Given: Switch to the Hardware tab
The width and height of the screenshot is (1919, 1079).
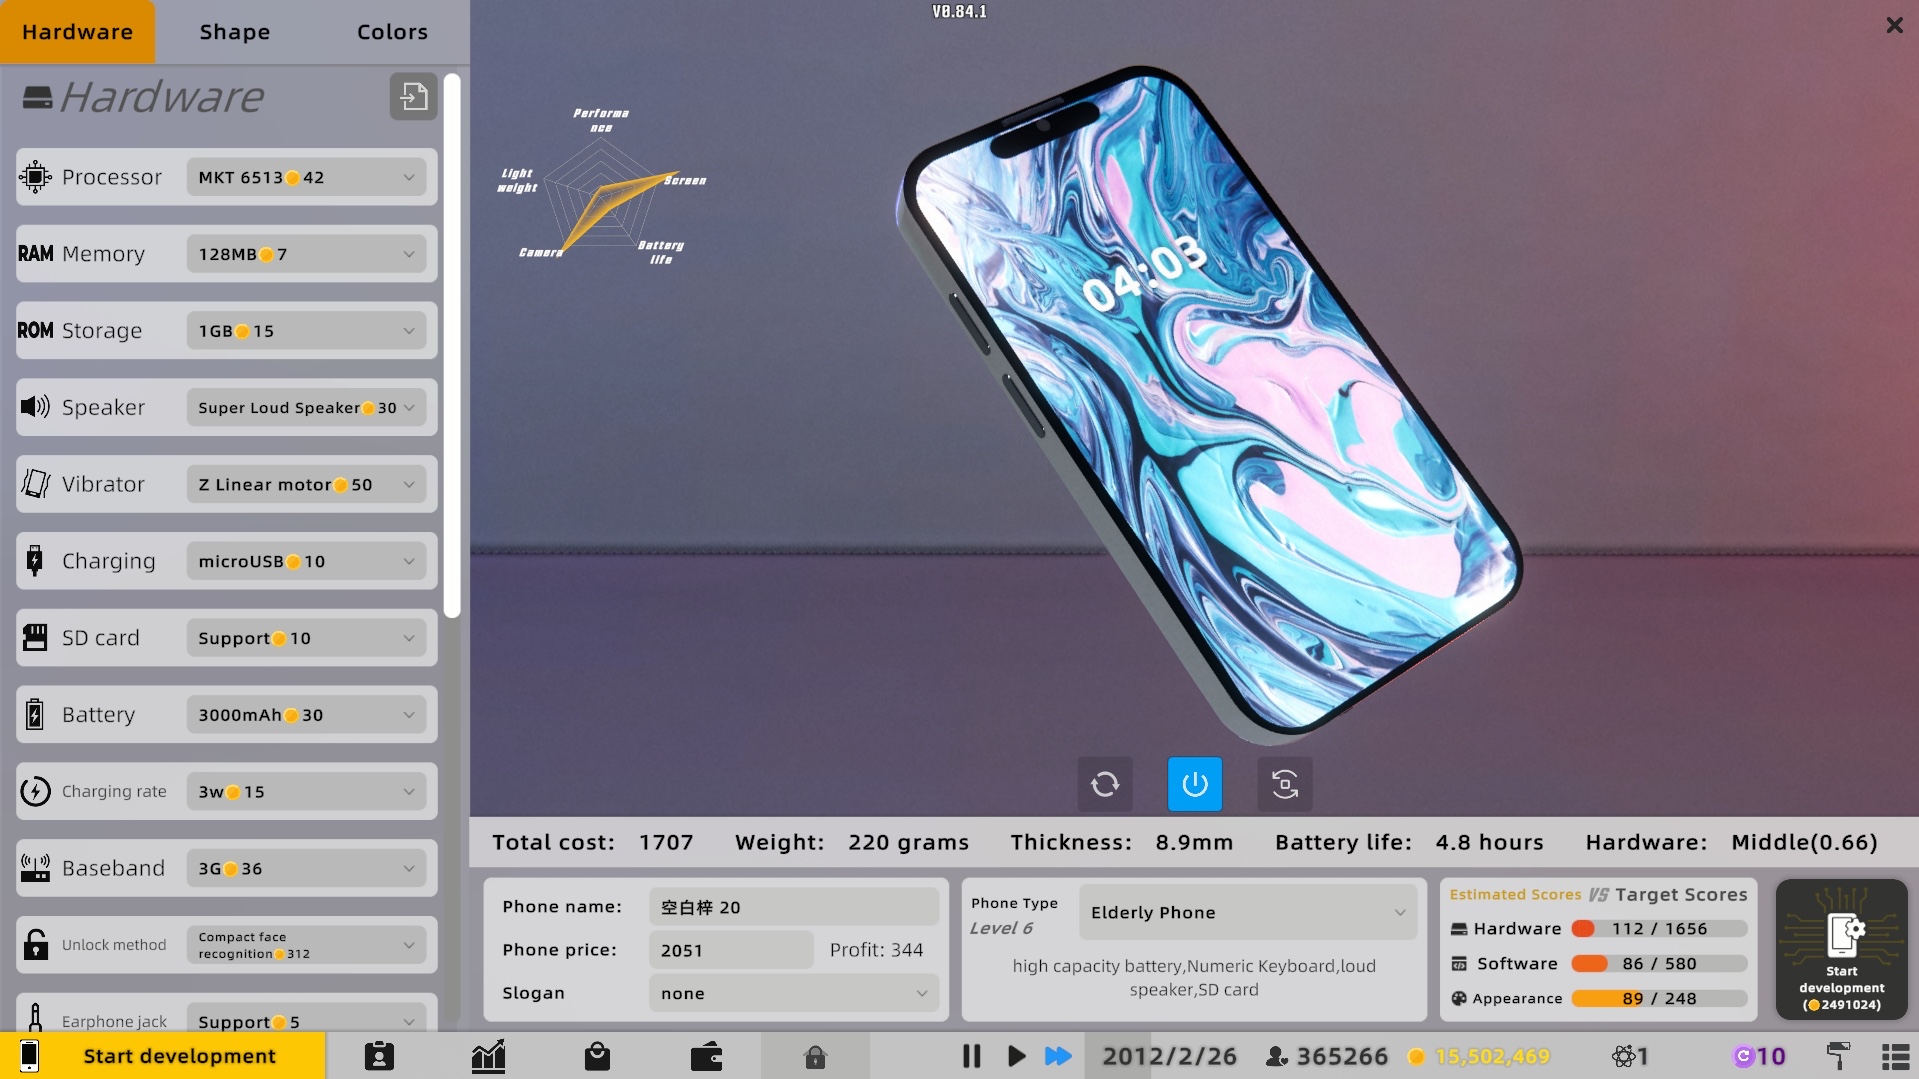Looking at the screenshot, I should pyautogui.click(x=77, y=32).
